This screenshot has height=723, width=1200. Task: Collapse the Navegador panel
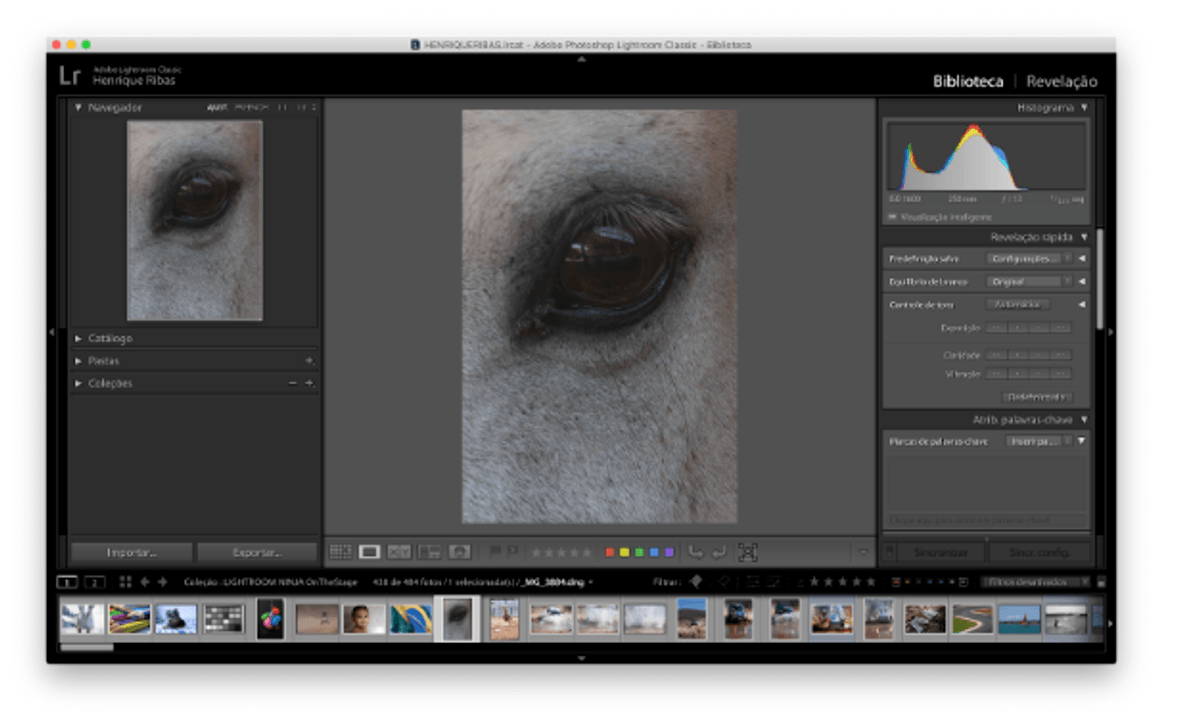(79, 107)
